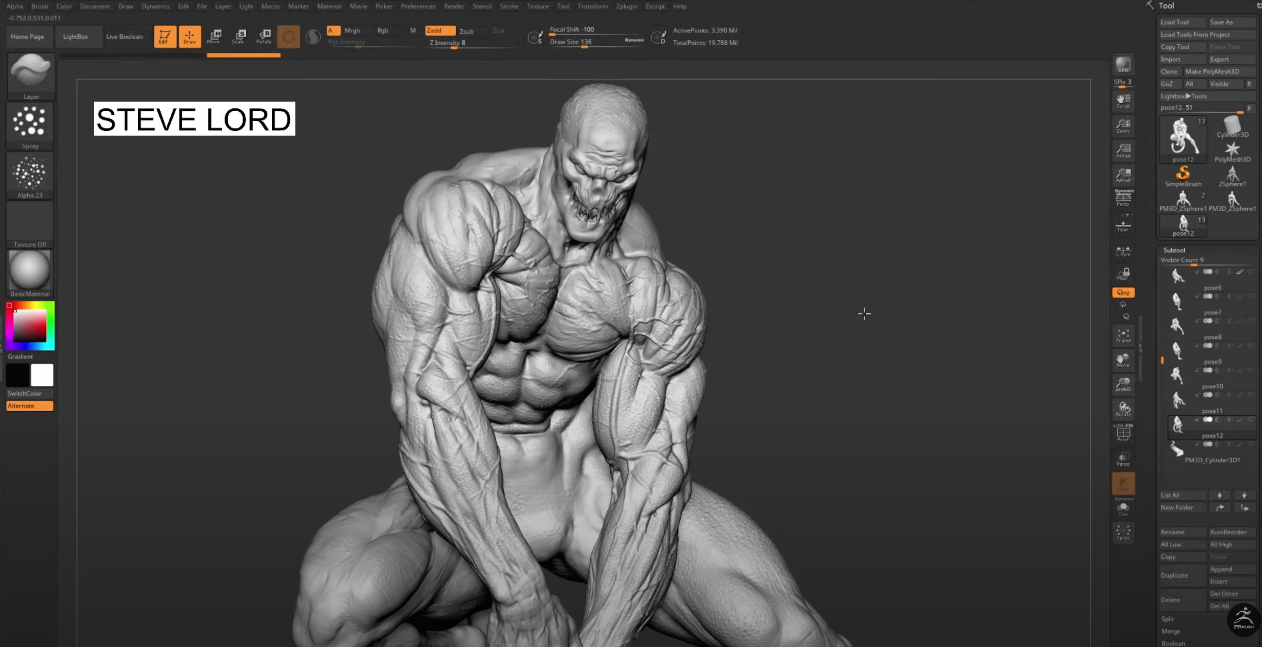Open the Spray stroke picker
The width and height of the screenshot is (1262, 647).
(30, 125)
